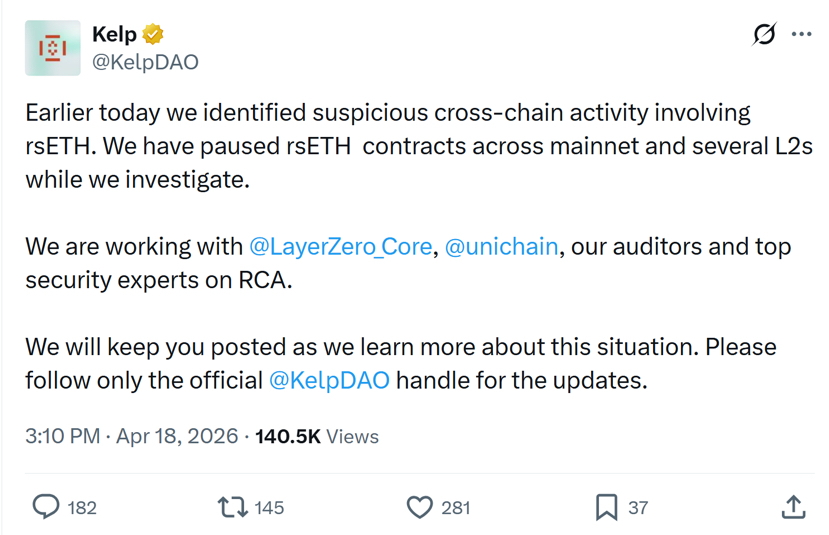
Task: Click the 140.5K Views count
Action: click(x=317, y=436)
